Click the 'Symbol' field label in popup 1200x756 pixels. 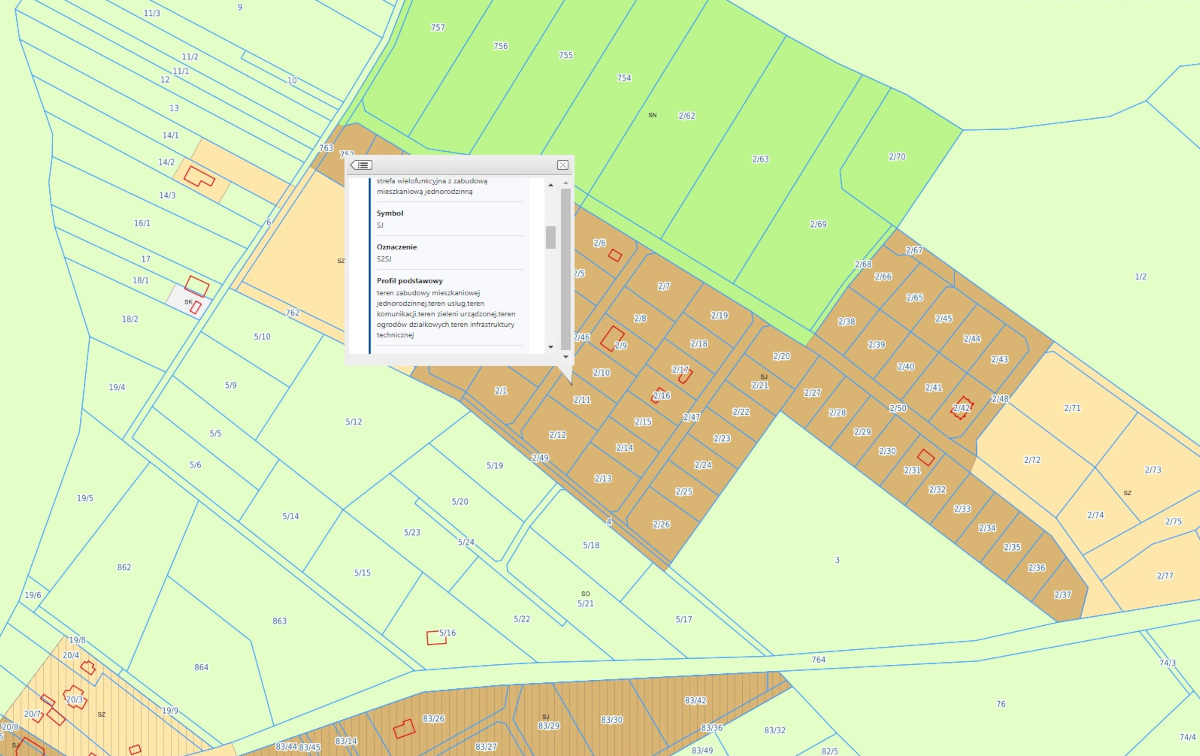click(x=390, y=213)
